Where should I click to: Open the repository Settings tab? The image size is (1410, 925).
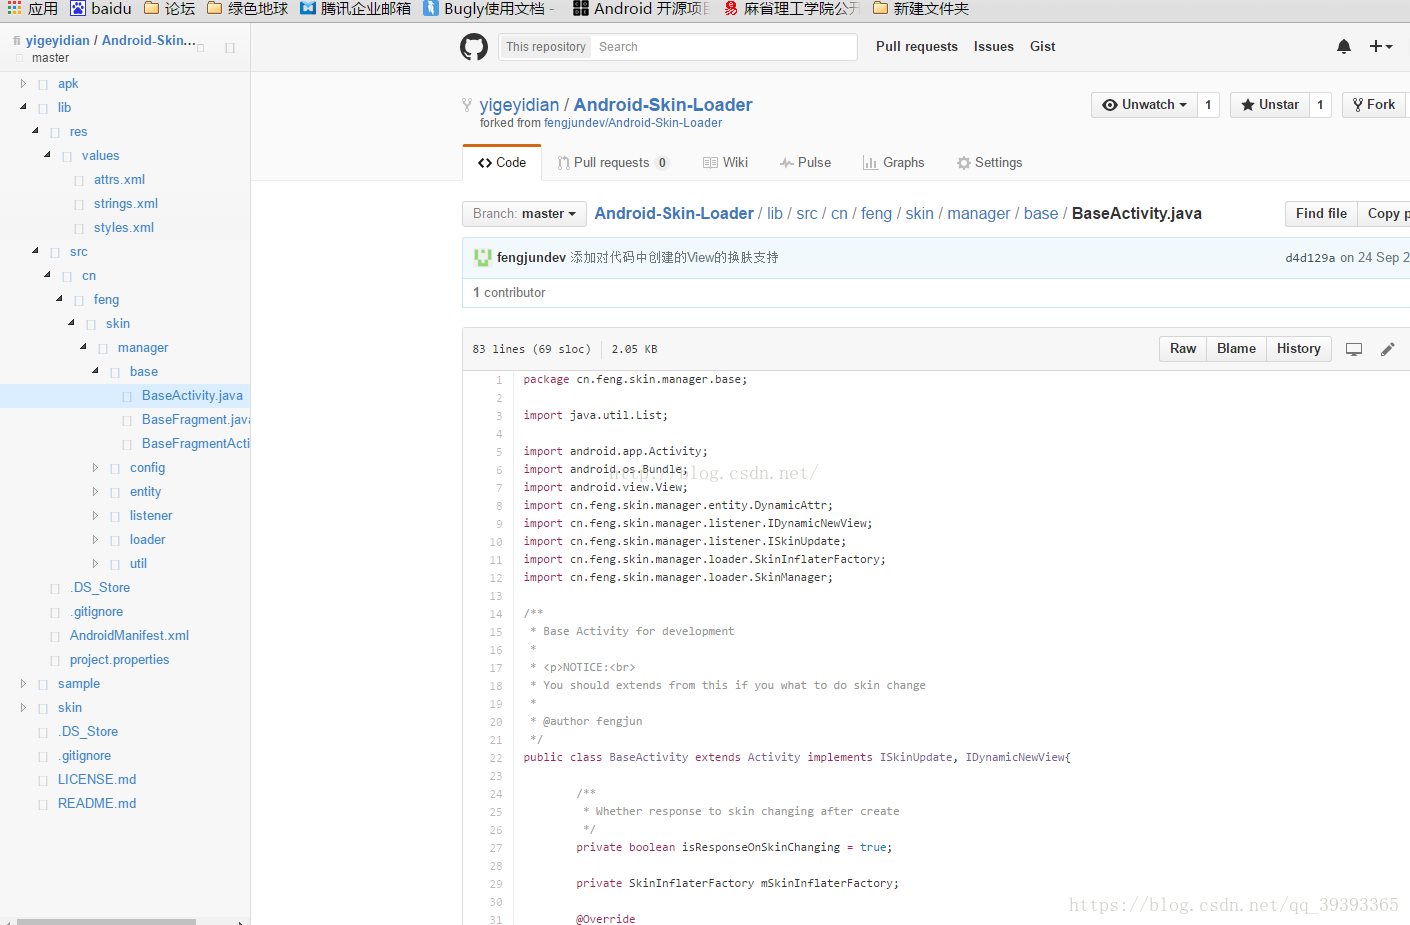[x=989, y=163]
